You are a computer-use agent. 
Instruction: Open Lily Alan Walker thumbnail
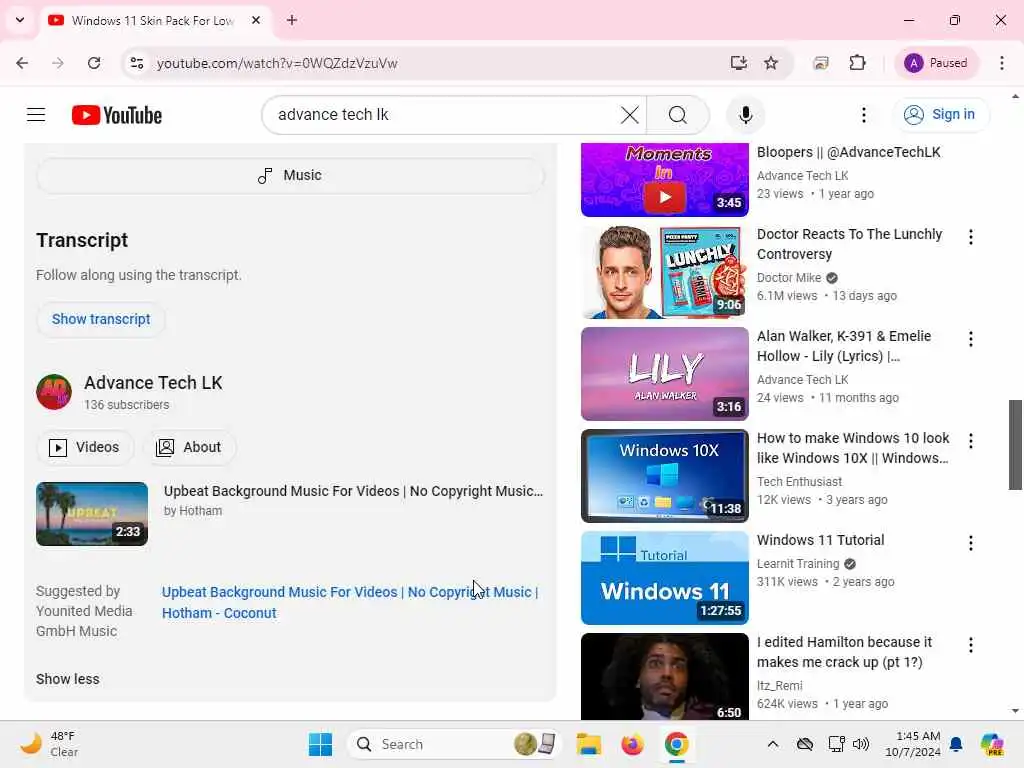tap(665, 374)
